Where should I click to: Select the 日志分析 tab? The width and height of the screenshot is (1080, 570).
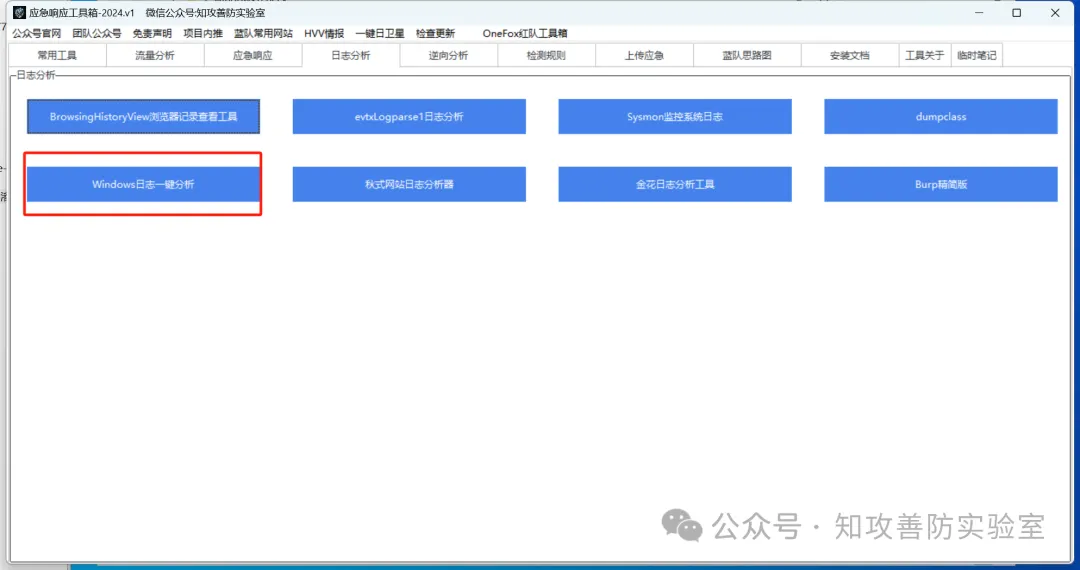tap(351, 55)
